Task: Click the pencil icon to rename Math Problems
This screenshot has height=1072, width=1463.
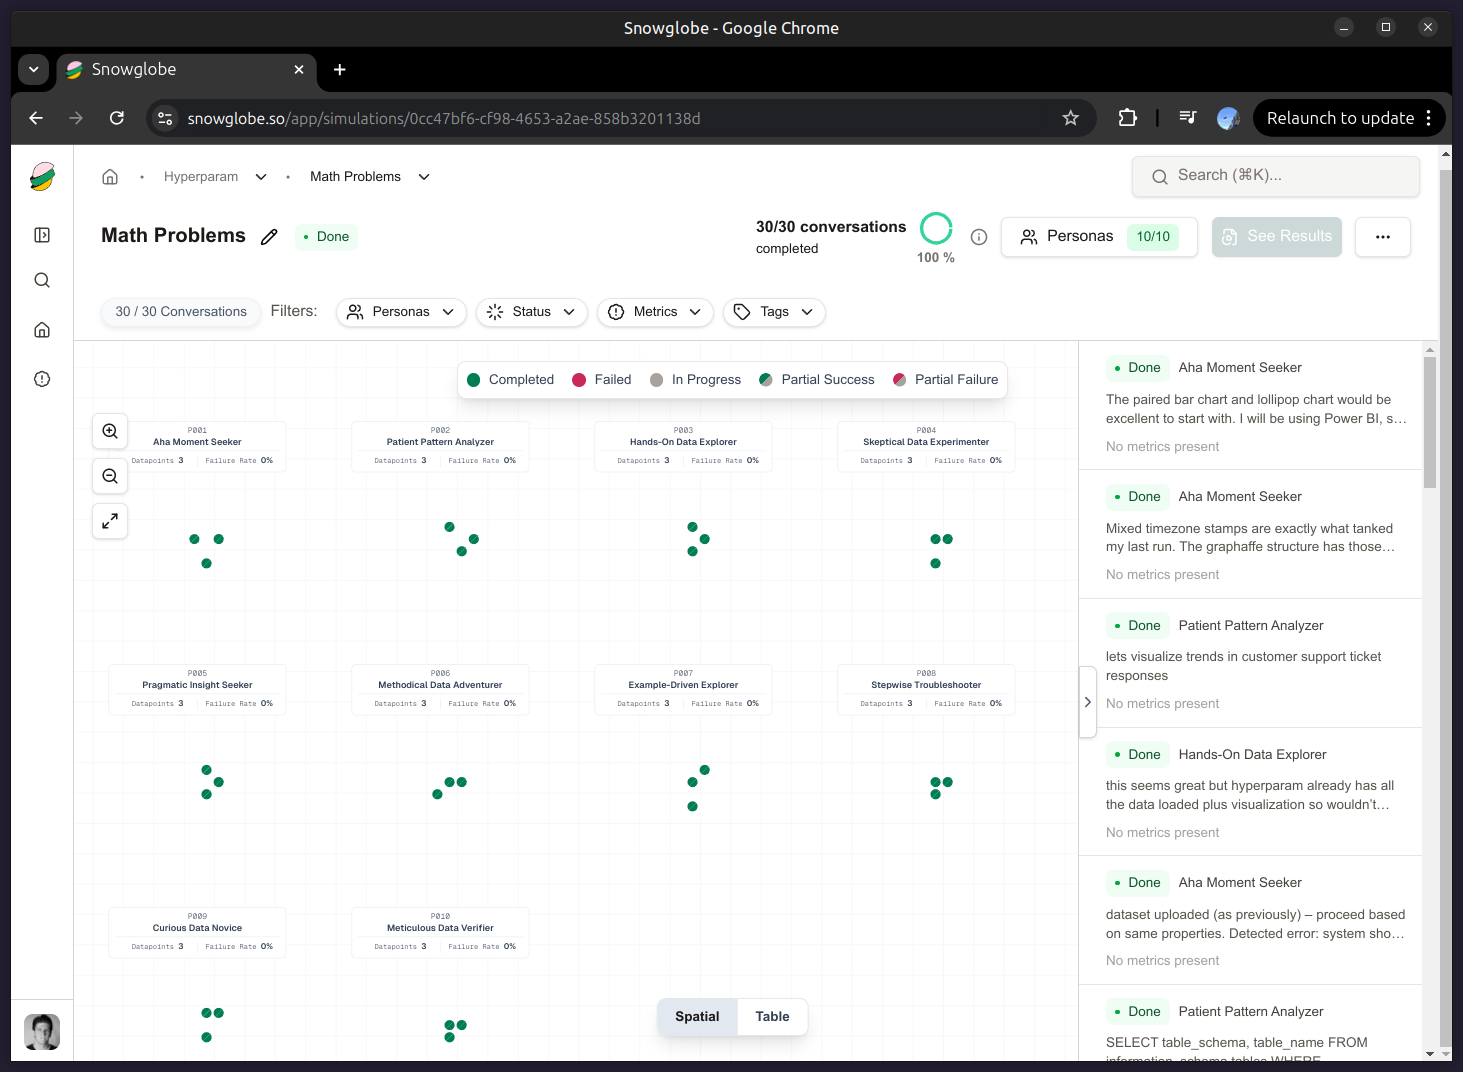Action: click(269, 237)
